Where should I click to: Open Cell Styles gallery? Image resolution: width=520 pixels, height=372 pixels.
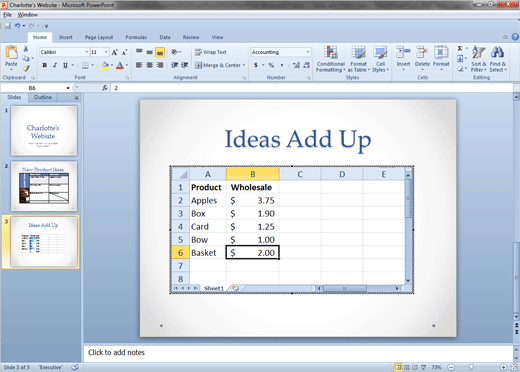coord(380,59)
